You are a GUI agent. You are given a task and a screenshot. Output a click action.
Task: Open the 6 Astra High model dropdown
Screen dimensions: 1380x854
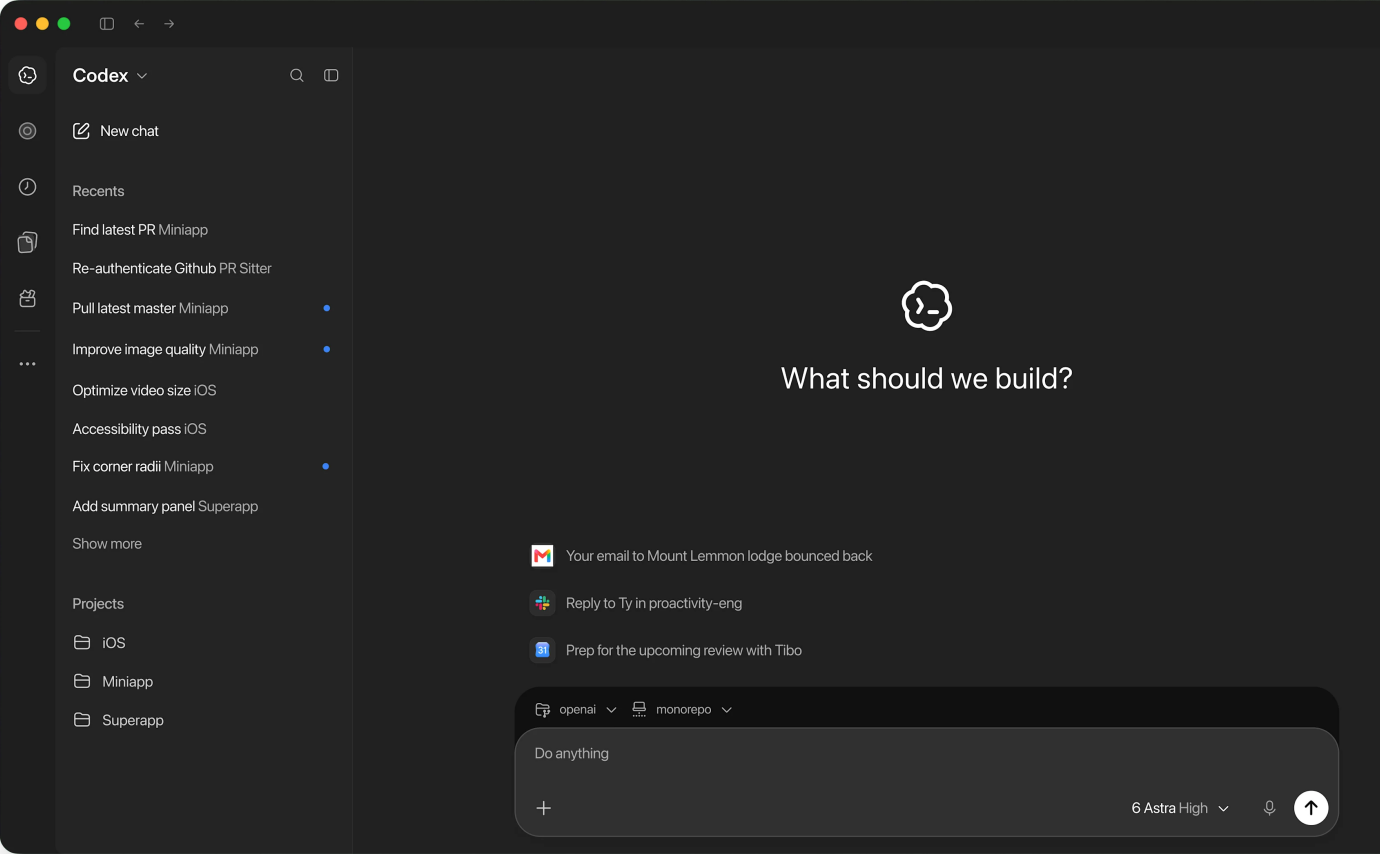click(1180, 808)
